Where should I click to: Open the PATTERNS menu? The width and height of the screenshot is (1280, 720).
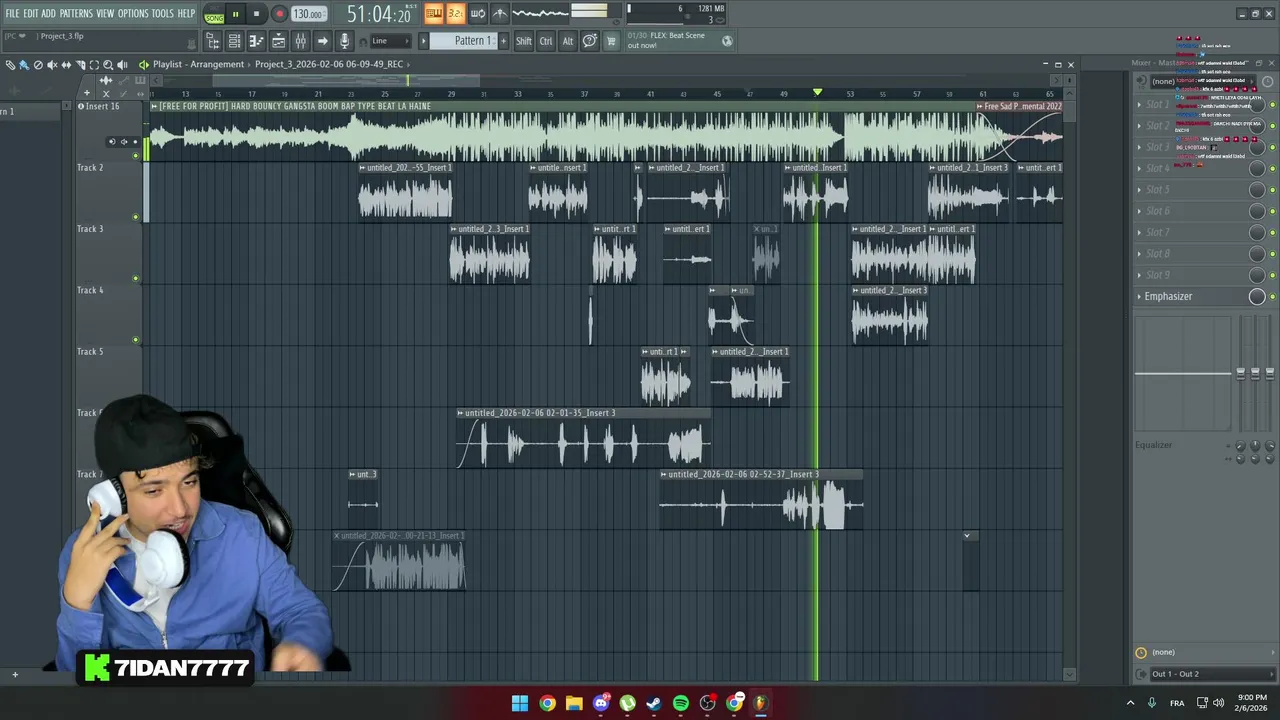tap(76, 13)
